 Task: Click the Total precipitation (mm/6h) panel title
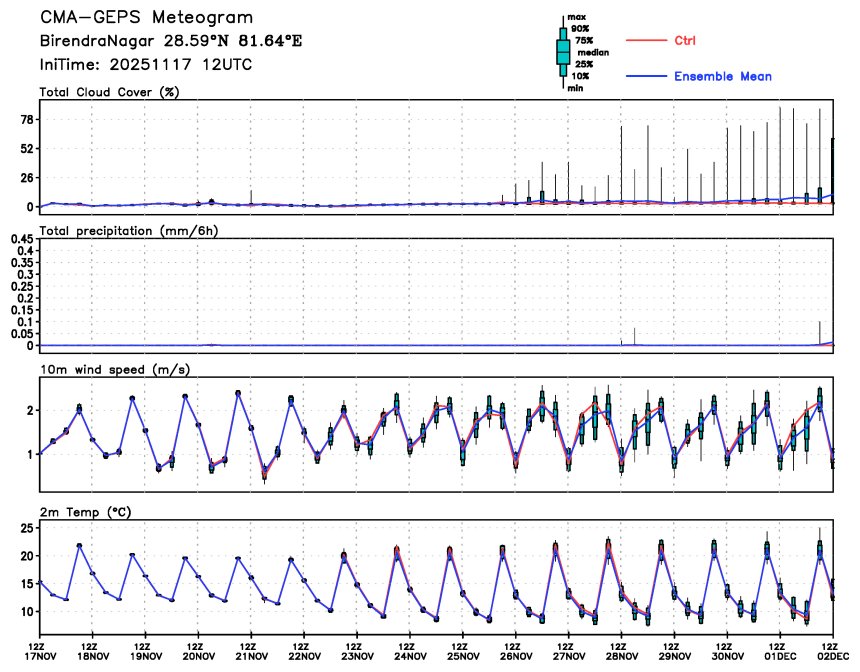pyautogui.click(x=129, y=231)
